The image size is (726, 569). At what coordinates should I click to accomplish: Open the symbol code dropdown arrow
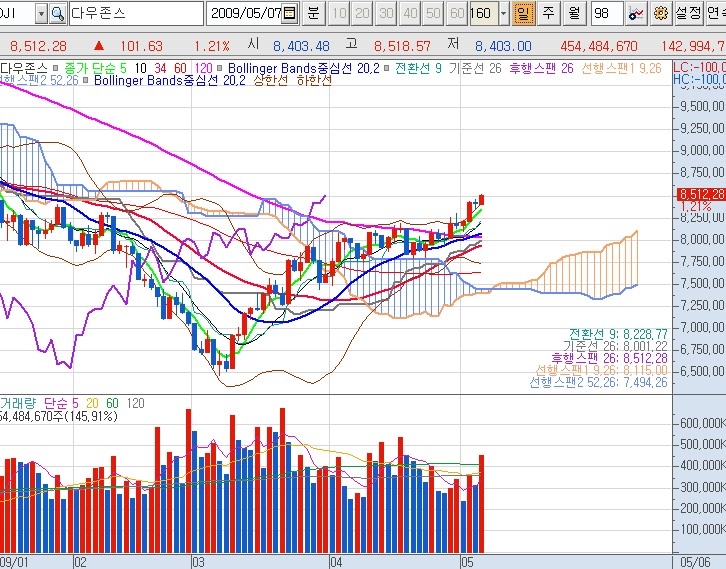coord(40,14)
